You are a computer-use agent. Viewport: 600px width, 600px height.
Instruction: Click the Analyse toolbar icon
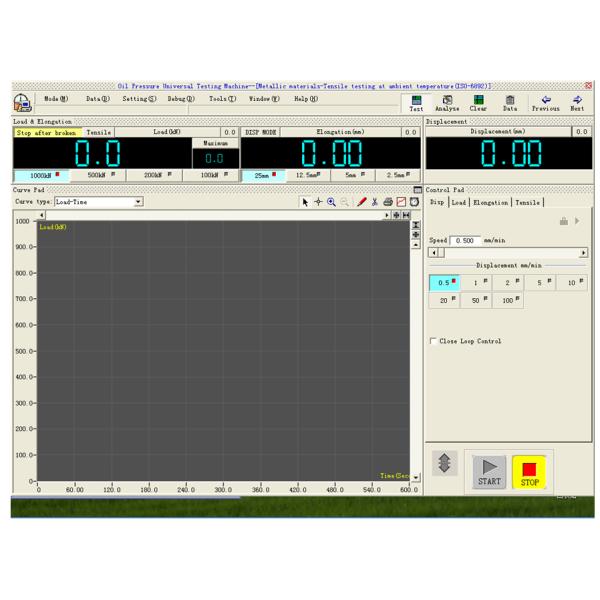point(447,101)
